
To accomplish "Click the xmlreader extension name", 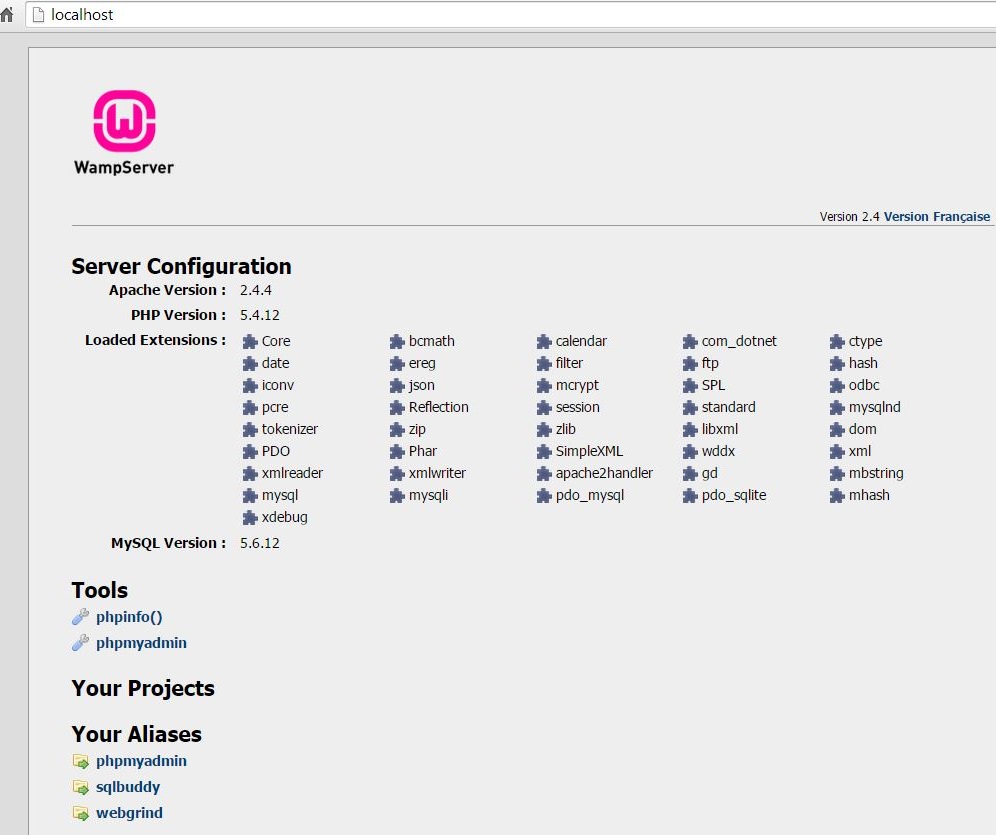I will click(292, 473).
